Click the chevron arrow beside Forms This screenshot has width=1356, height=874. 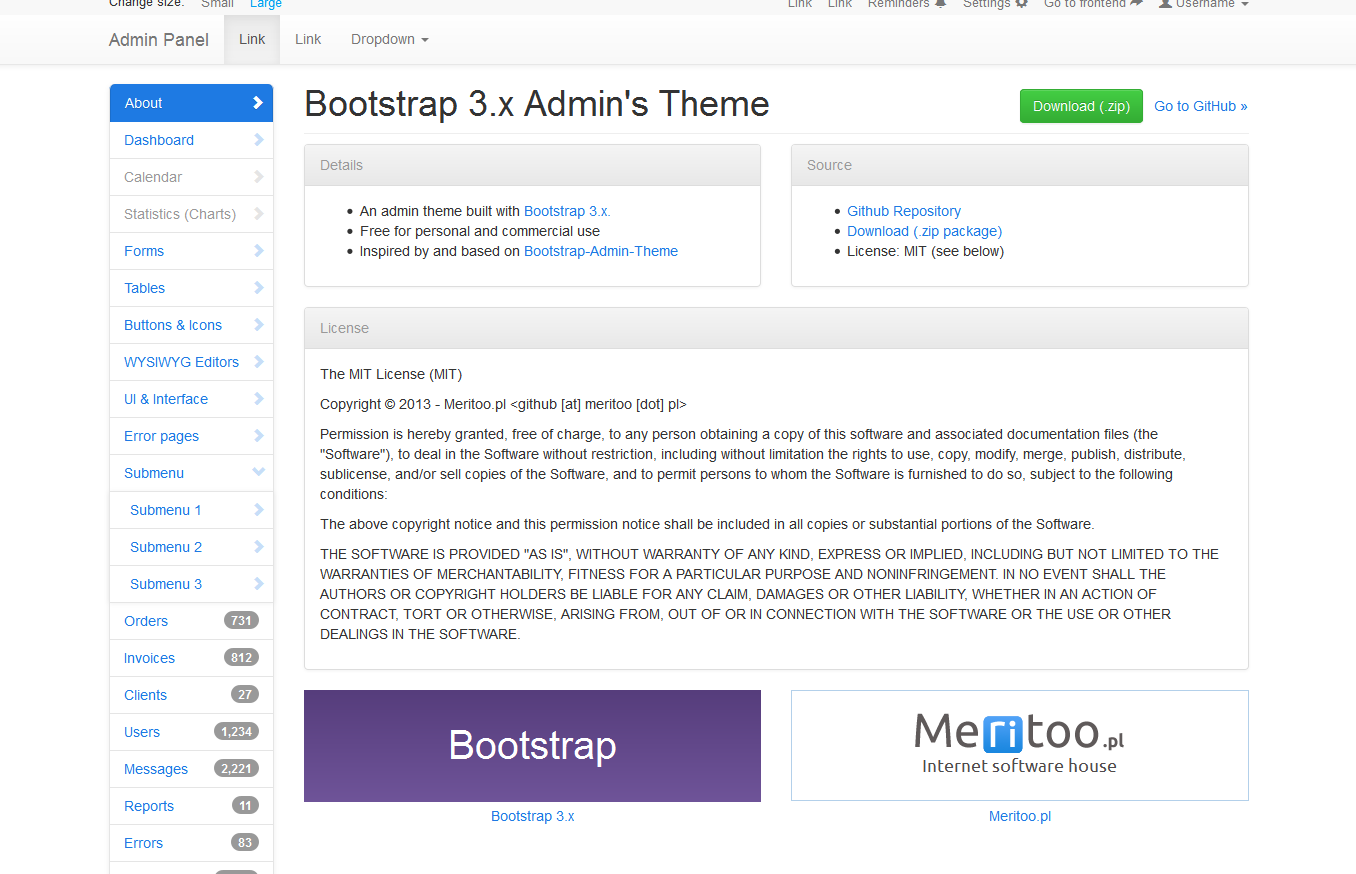pyautogui.click(x=258, y=251)
